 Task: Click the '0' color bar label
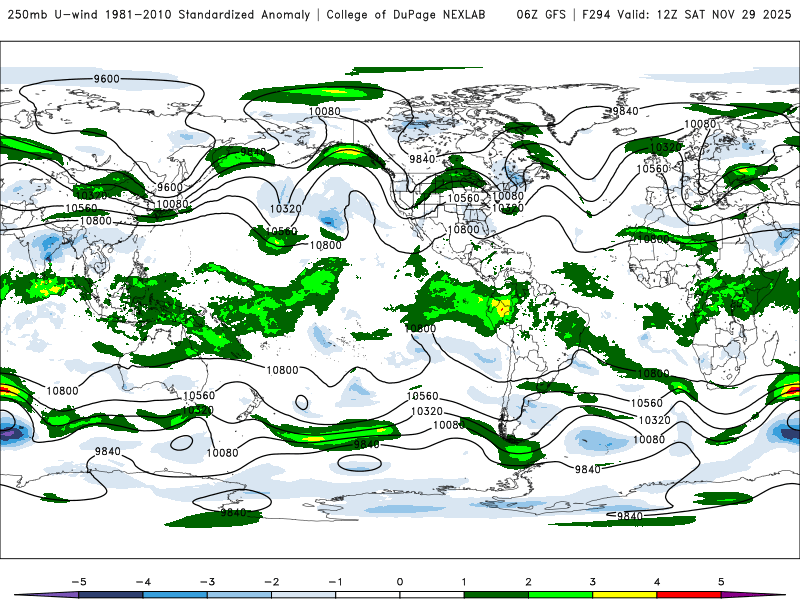coord(400,582)
